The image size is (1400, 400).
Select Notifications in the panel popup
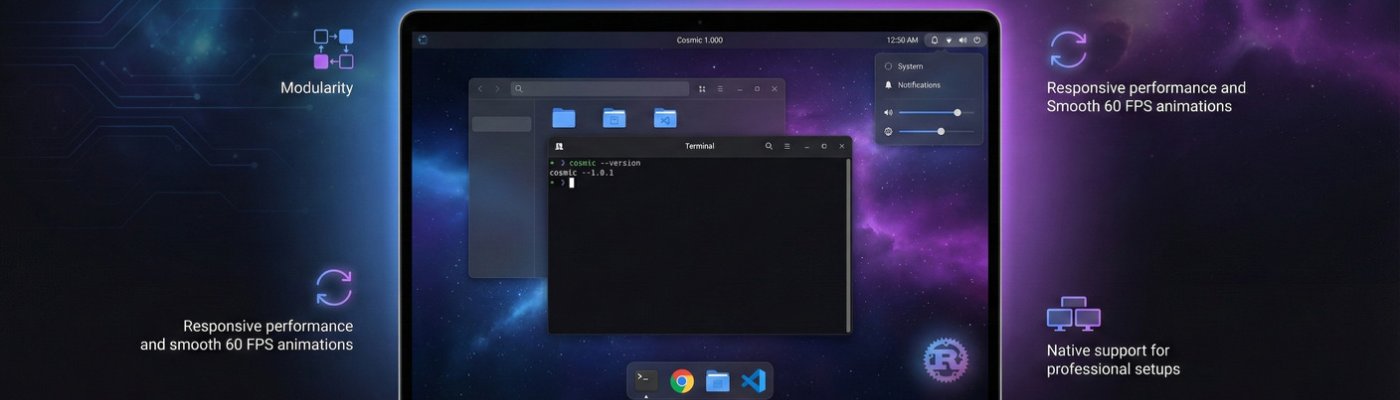(918, 85)
